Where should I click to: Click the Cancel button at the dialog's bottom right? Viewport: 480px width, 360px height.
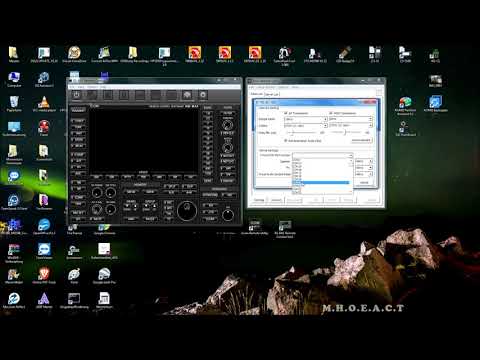coord(364,183)
